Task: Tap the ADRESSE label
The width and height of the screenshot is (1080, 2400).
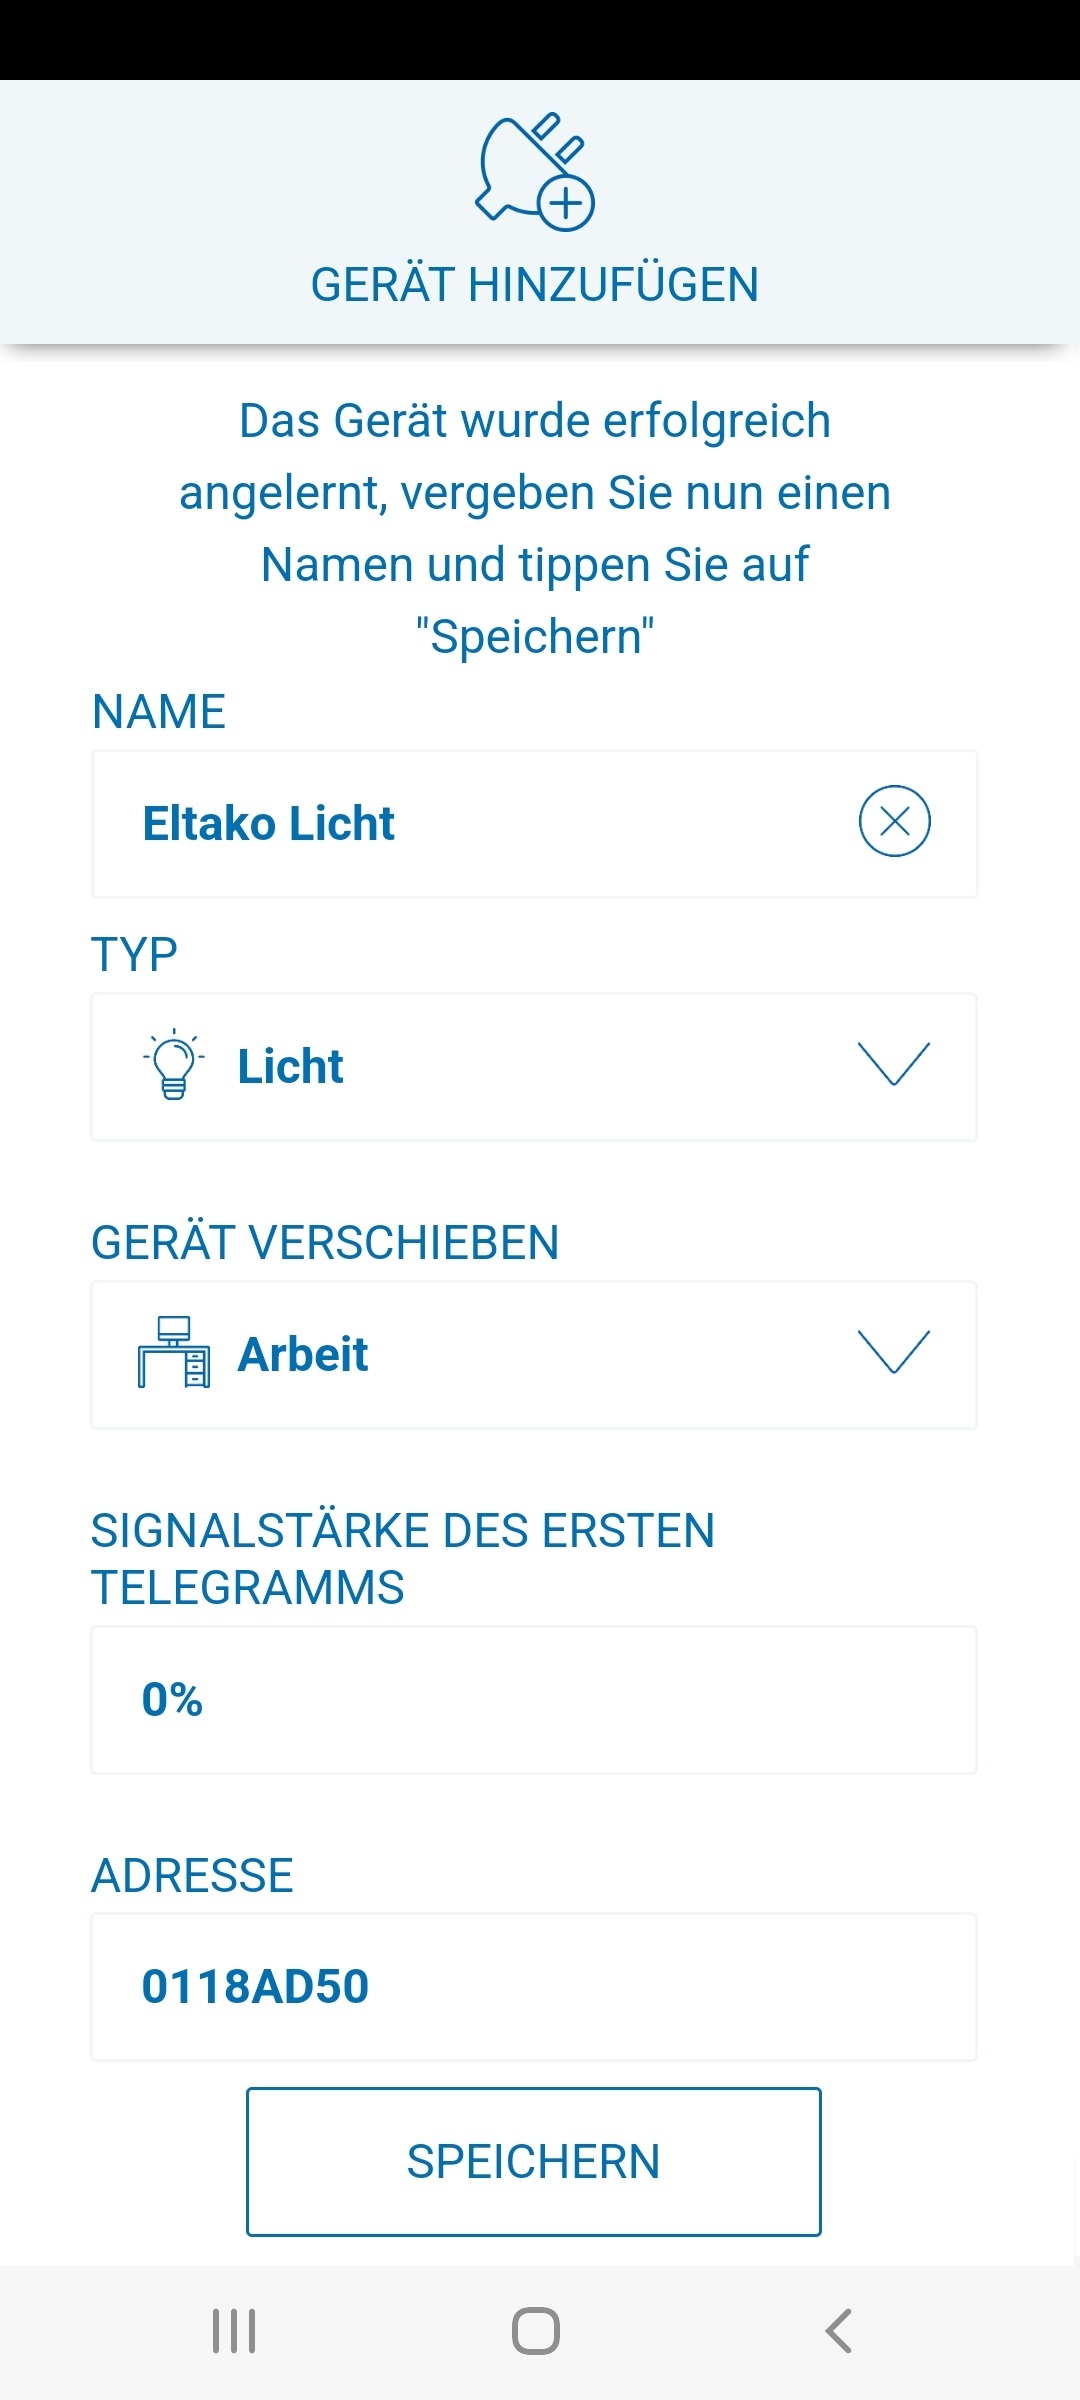Action: pyautogui.click(x=192, y=1875)
